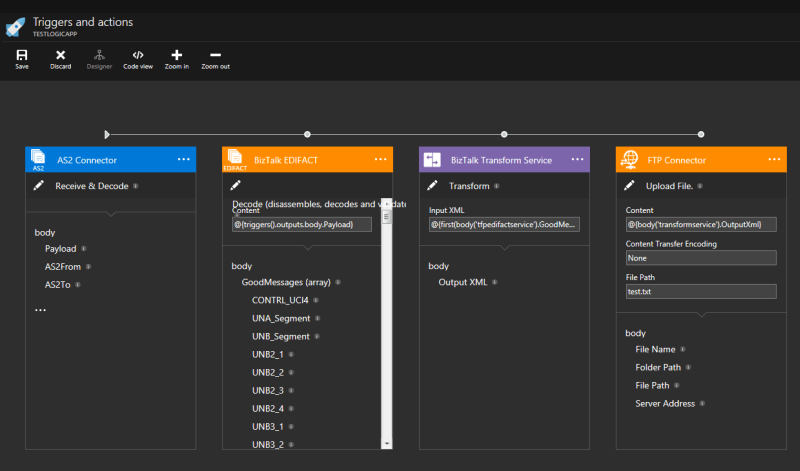Screen dimensions: 800x471
Task: Click the scrollbar down arrow in EDIFACT card
Action: click(x=387, y=444)
